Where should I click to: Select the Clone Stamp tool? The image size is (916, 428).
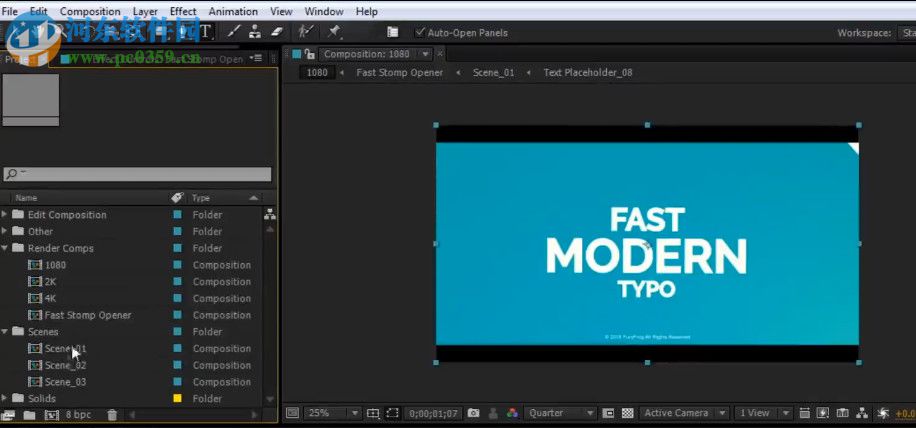point(255,32)
